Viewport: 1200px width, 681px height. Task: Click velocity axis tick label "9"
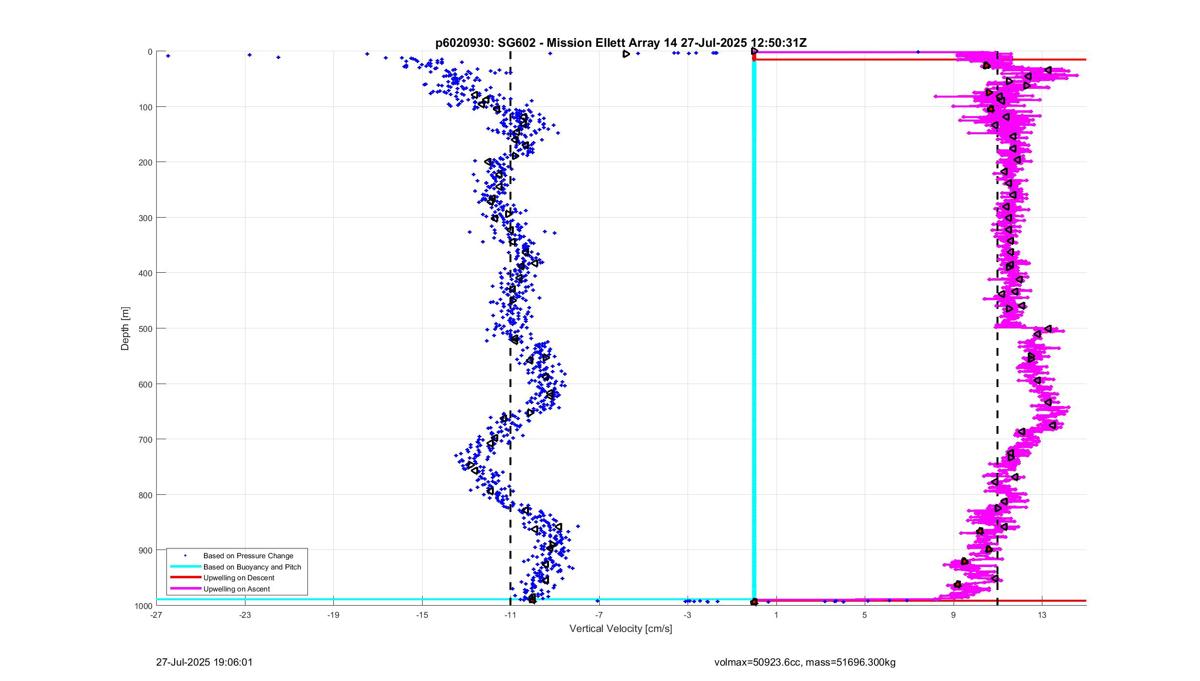tap(953, 616)
